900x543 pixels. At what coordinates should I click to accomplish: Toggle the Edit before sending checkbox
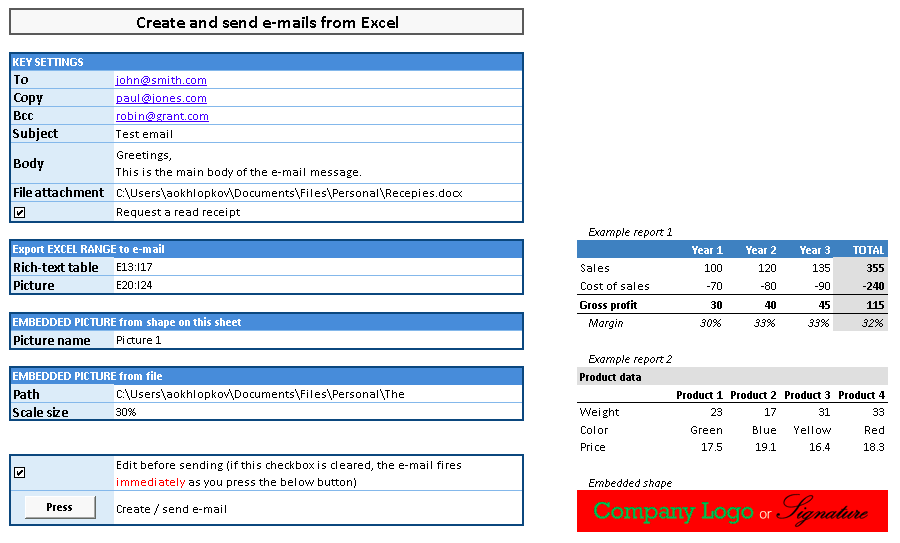click(20, 472)
